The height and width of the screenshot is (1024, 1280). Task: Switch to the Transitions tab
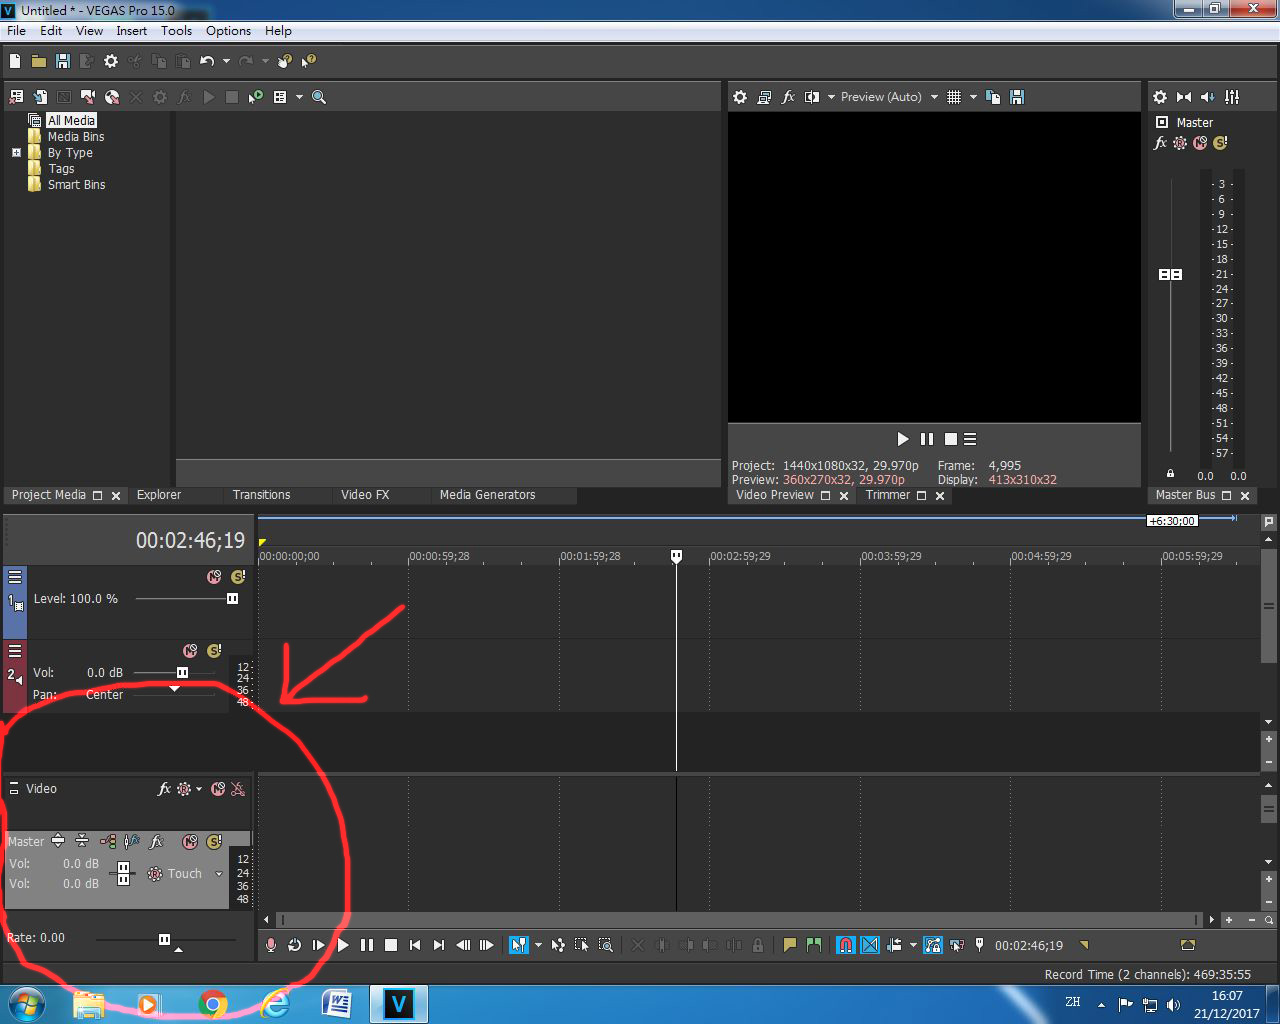[x=261, y=495]
